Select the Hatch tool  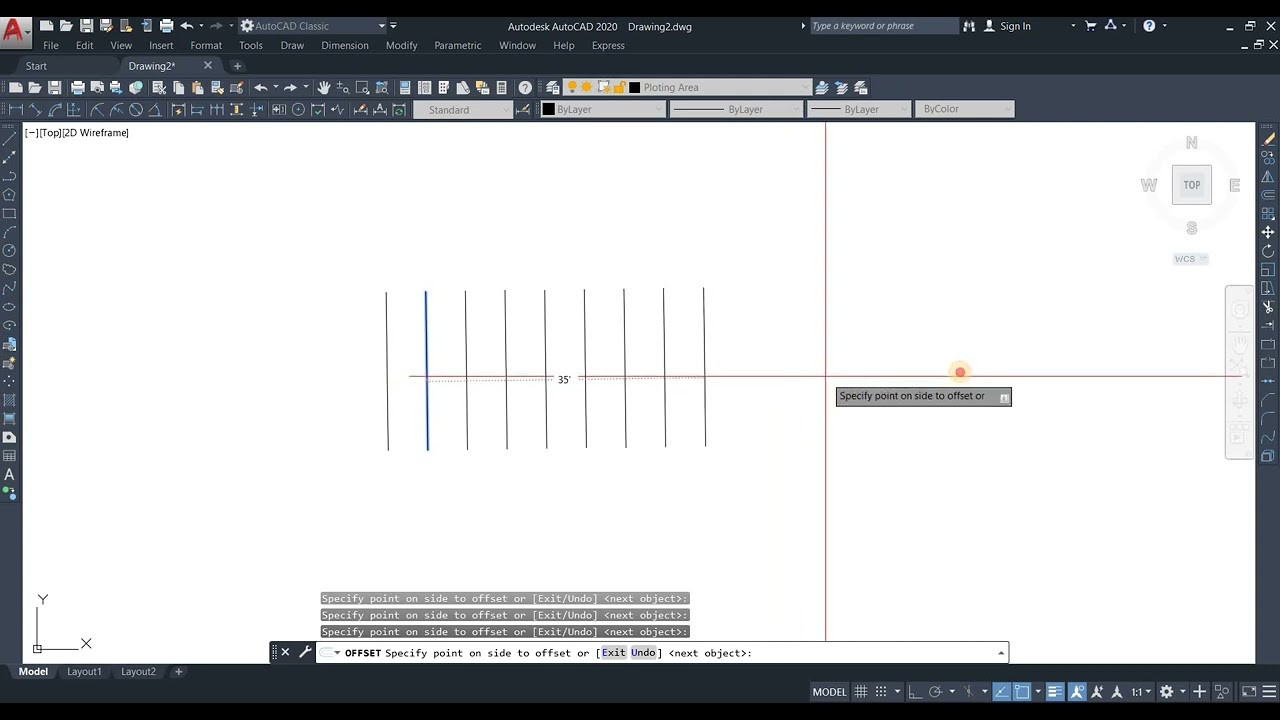tap(9, 400)
